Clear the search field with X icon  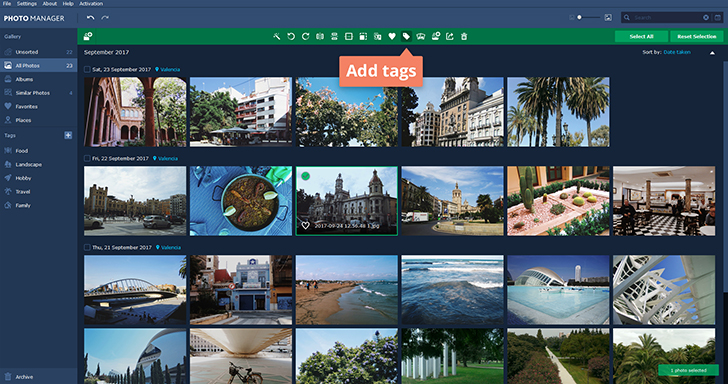coord(706,18)
